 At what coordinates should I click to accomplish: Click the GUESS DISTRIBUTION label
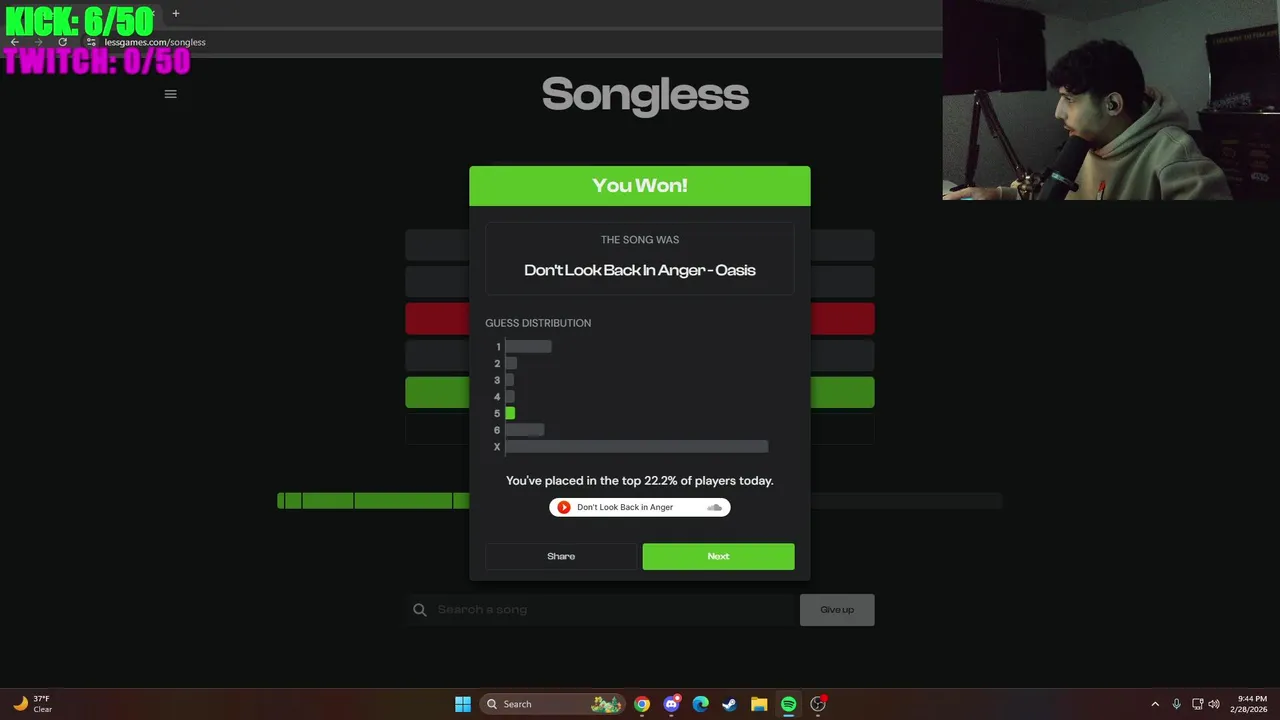[x=538, y=323]
